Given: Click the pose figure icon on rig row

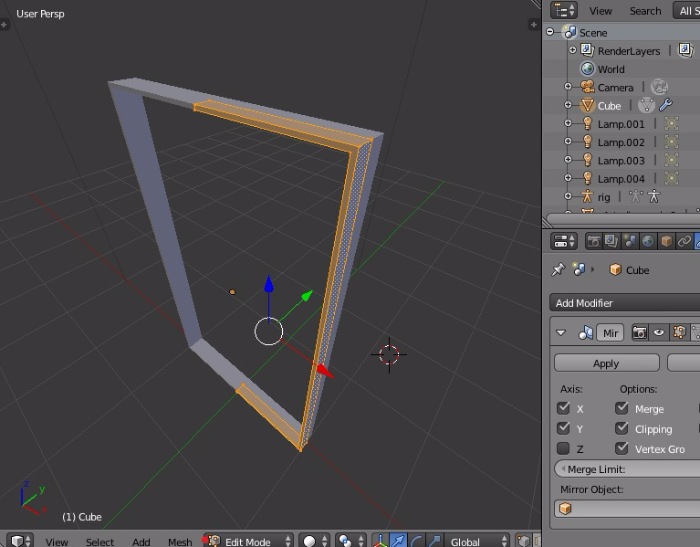Looking at the screenshot, I should (x=654, y=196).
